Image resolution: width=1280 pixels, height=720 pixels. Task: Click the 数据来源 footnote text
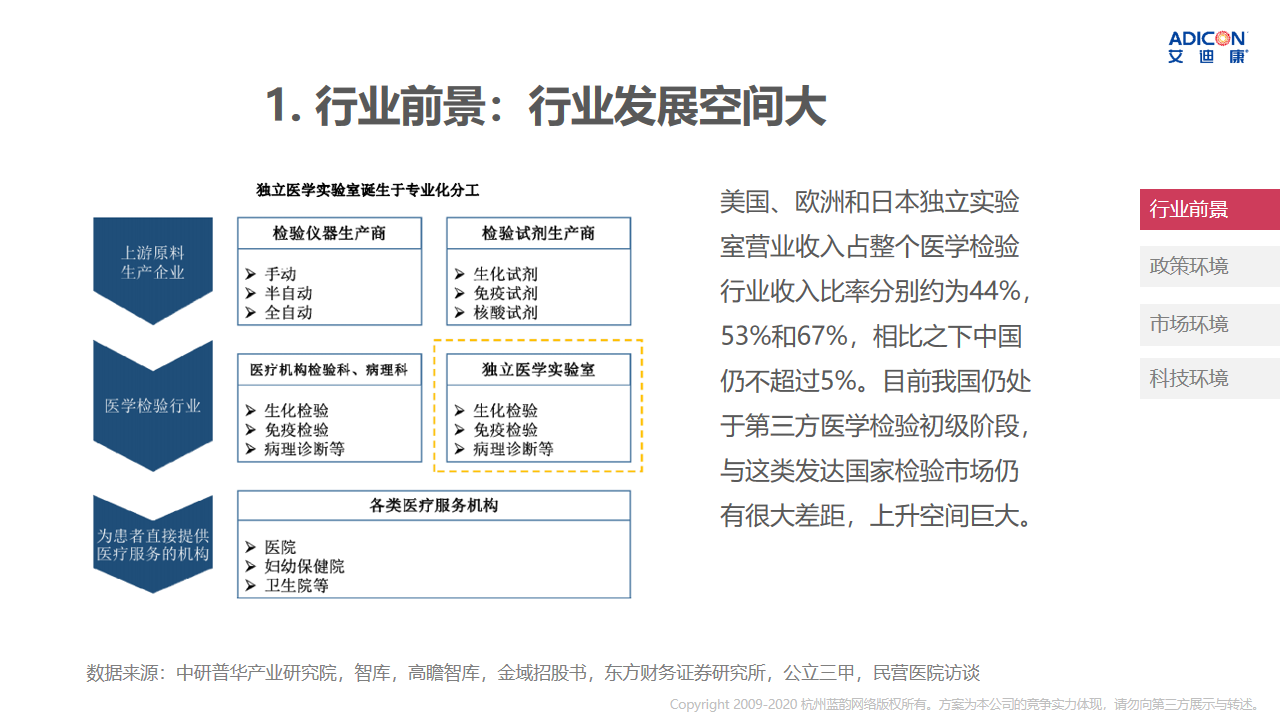[532, 673]
